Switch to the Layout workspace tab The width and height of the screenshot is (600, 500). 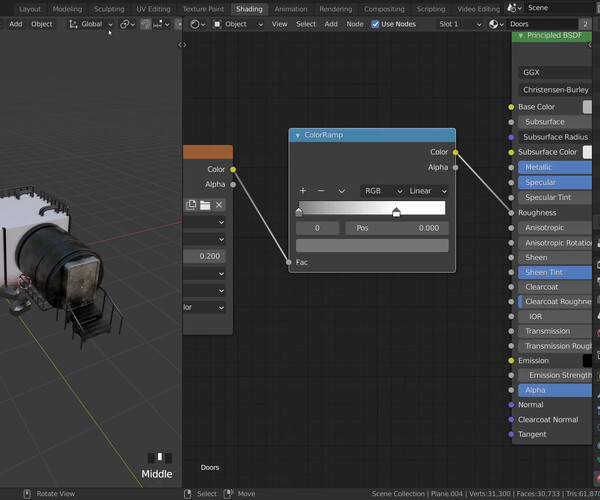[30, 9]
